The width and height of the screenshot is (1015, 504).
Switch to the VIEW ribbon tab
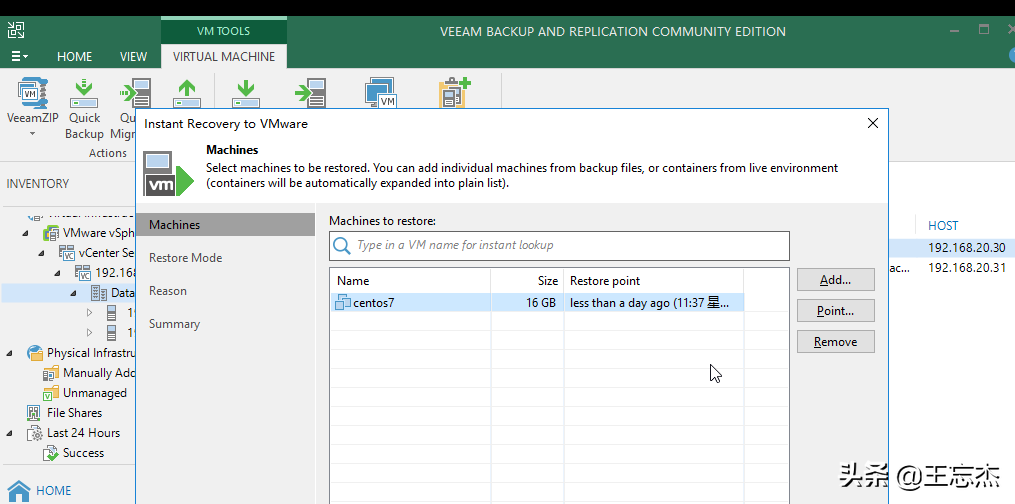coord(133,56)
